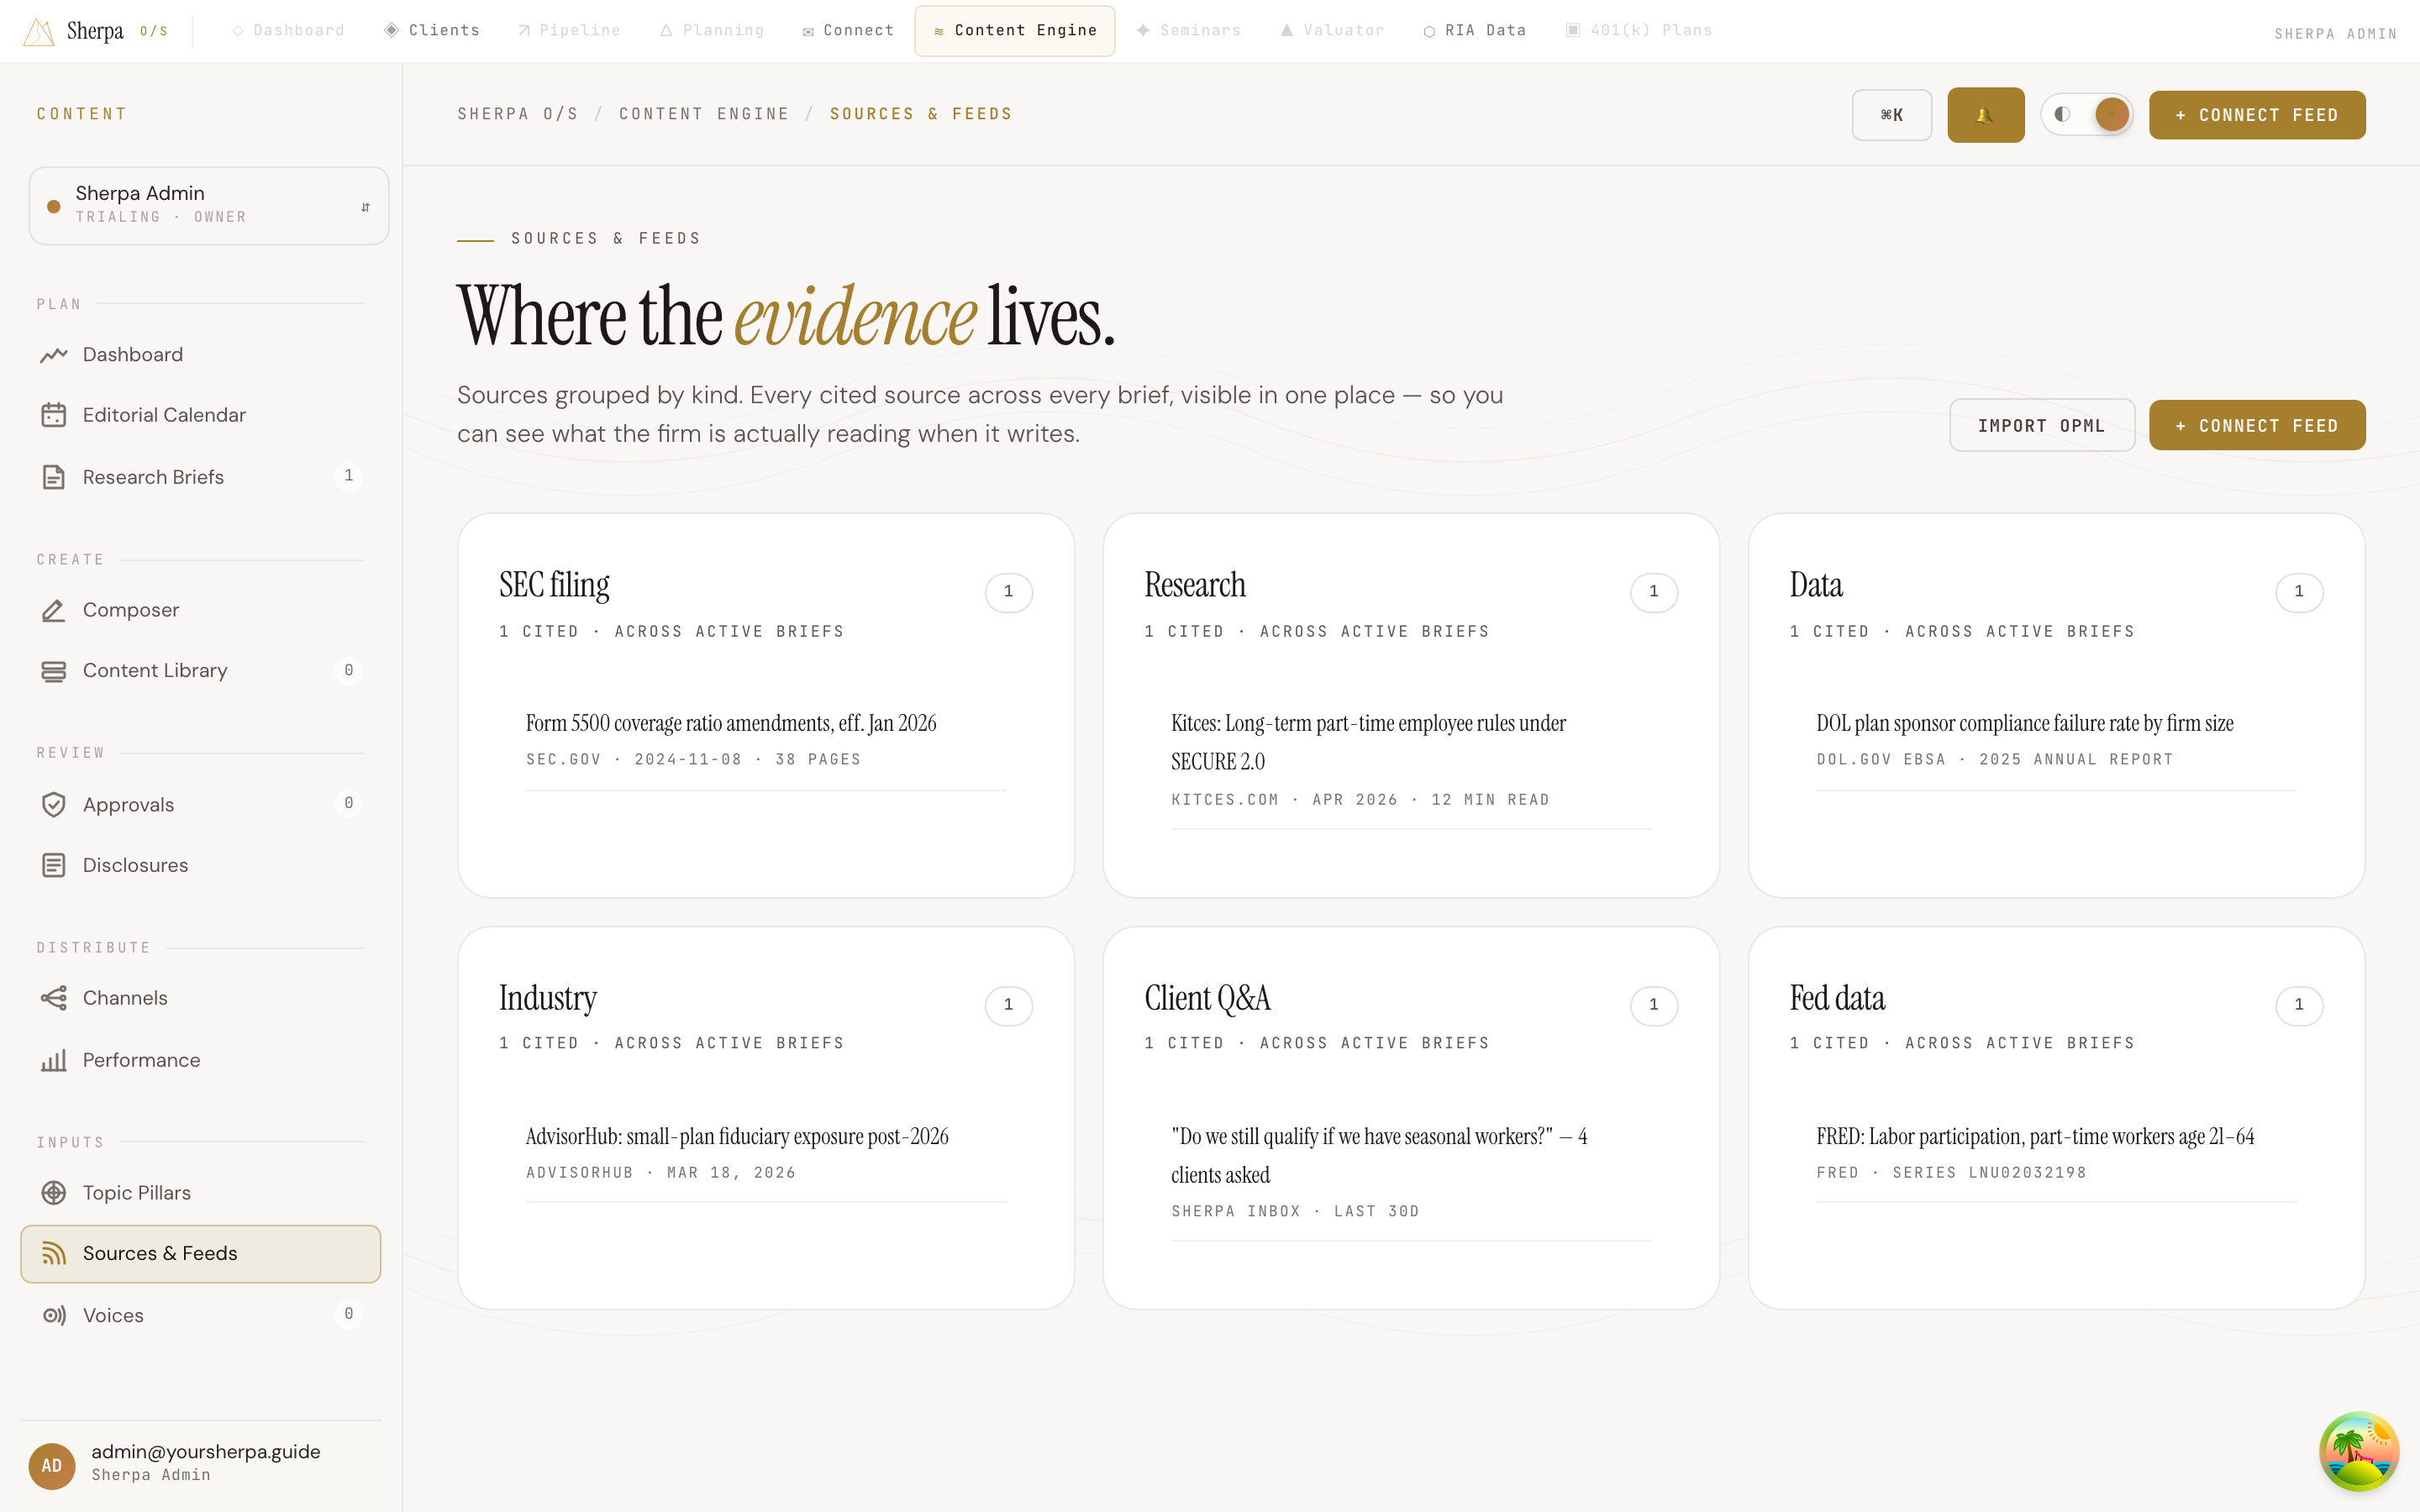Click the Research Briefs document icon
2420x1512 pixels.
(x=54, y=477)
